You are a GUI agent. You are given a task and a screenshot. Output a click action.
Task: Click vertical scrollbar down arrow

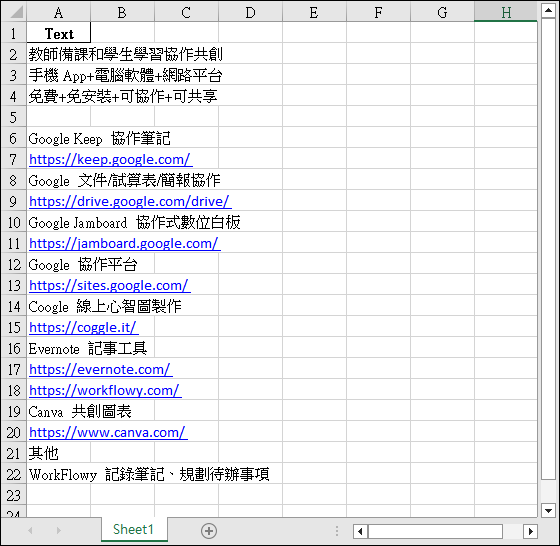(x=548, y=510)
